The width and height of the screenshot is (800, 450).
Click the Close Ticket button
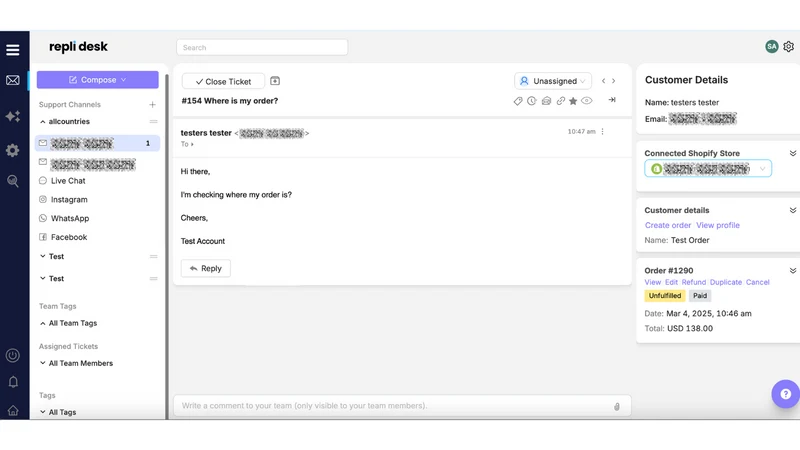tap(223, 81)
